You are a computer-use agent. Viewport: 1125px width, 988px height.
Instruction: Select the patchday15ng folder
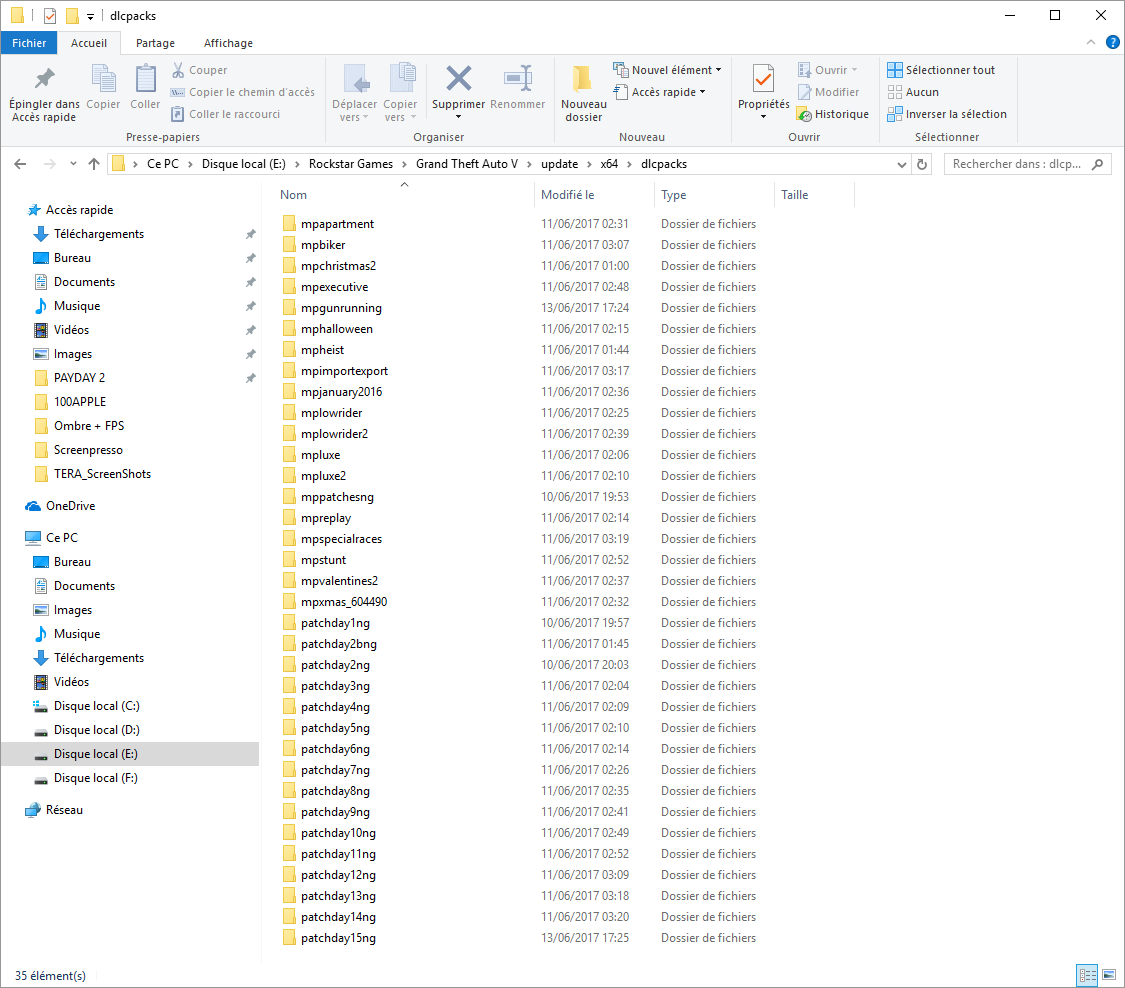(339, 938)
